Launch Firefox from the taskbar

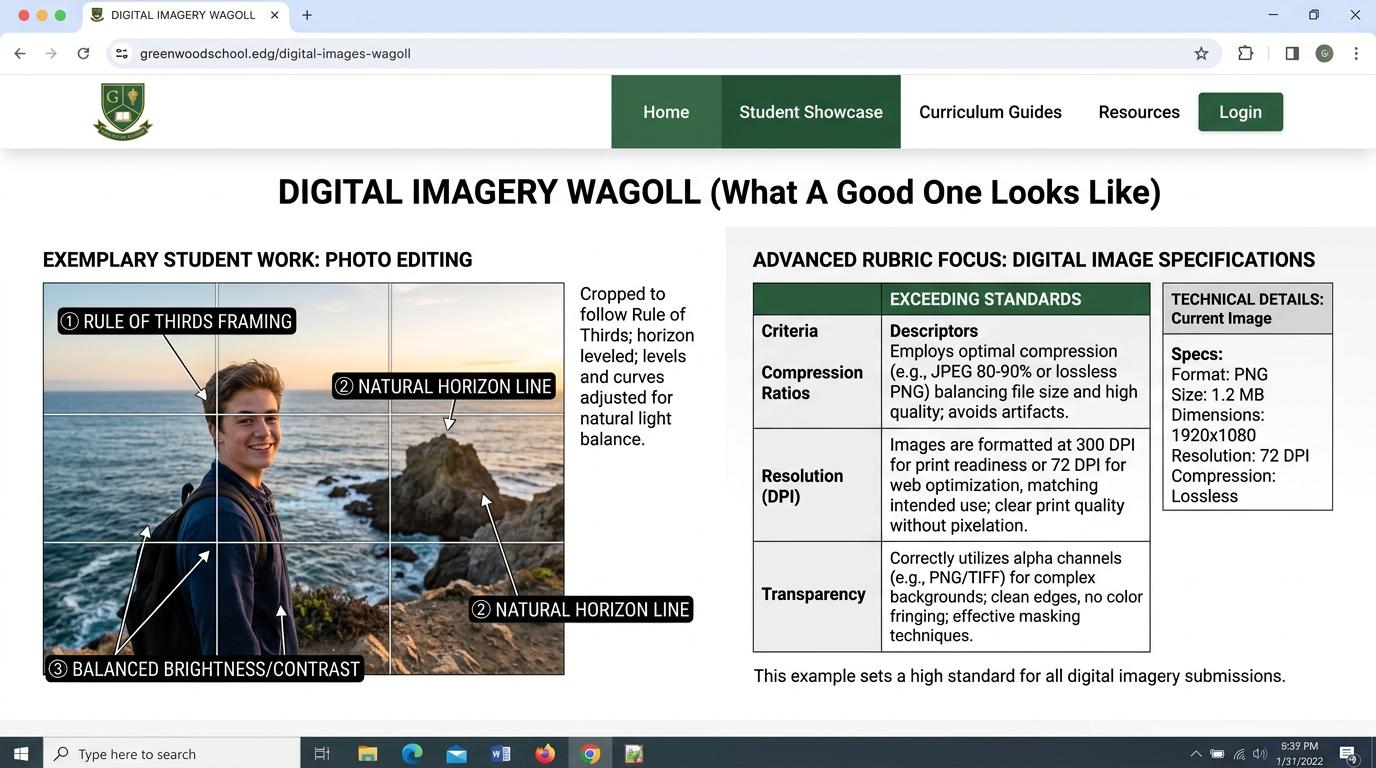point(545,754)
